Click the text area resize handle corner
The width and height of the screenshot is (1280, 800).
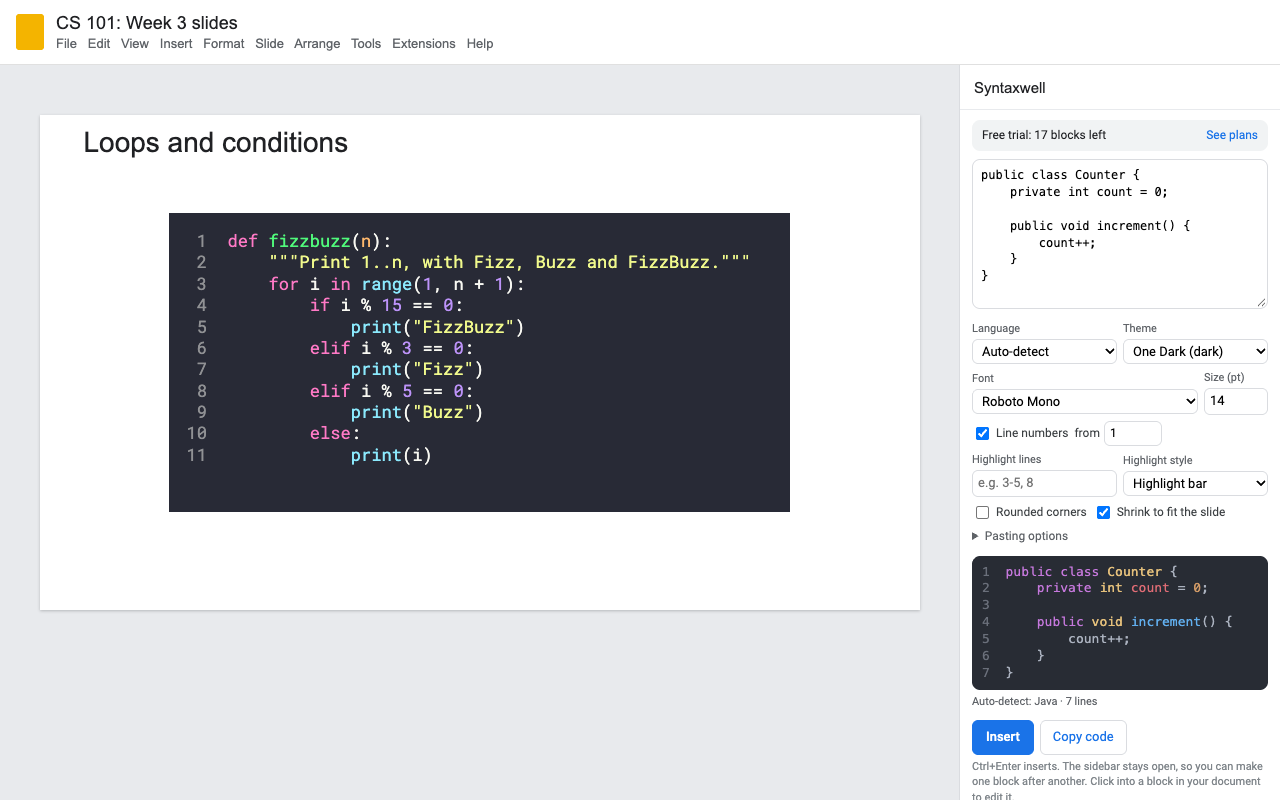coord(1261,302)
